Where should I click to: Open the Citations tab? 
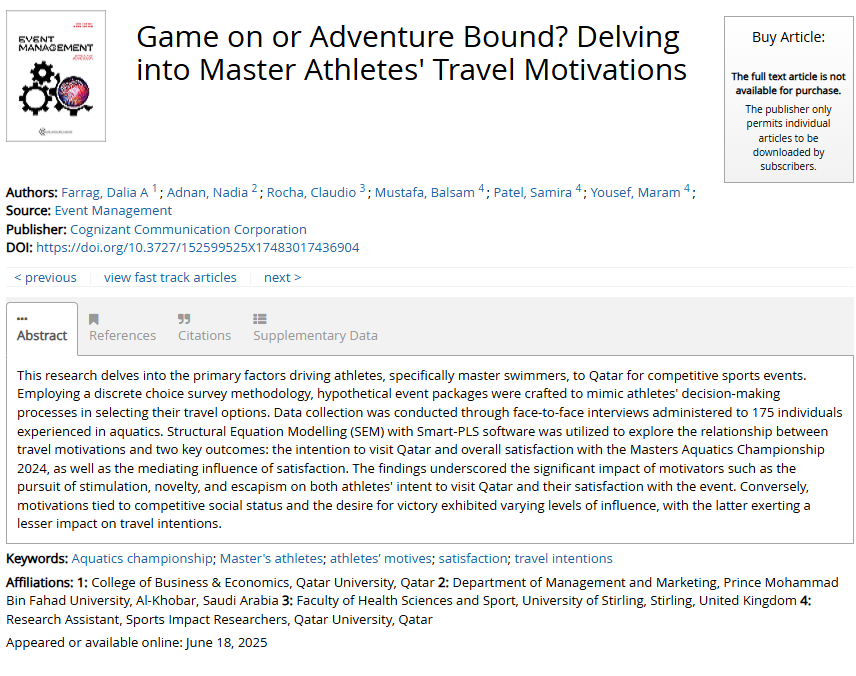tap(204, 335)
